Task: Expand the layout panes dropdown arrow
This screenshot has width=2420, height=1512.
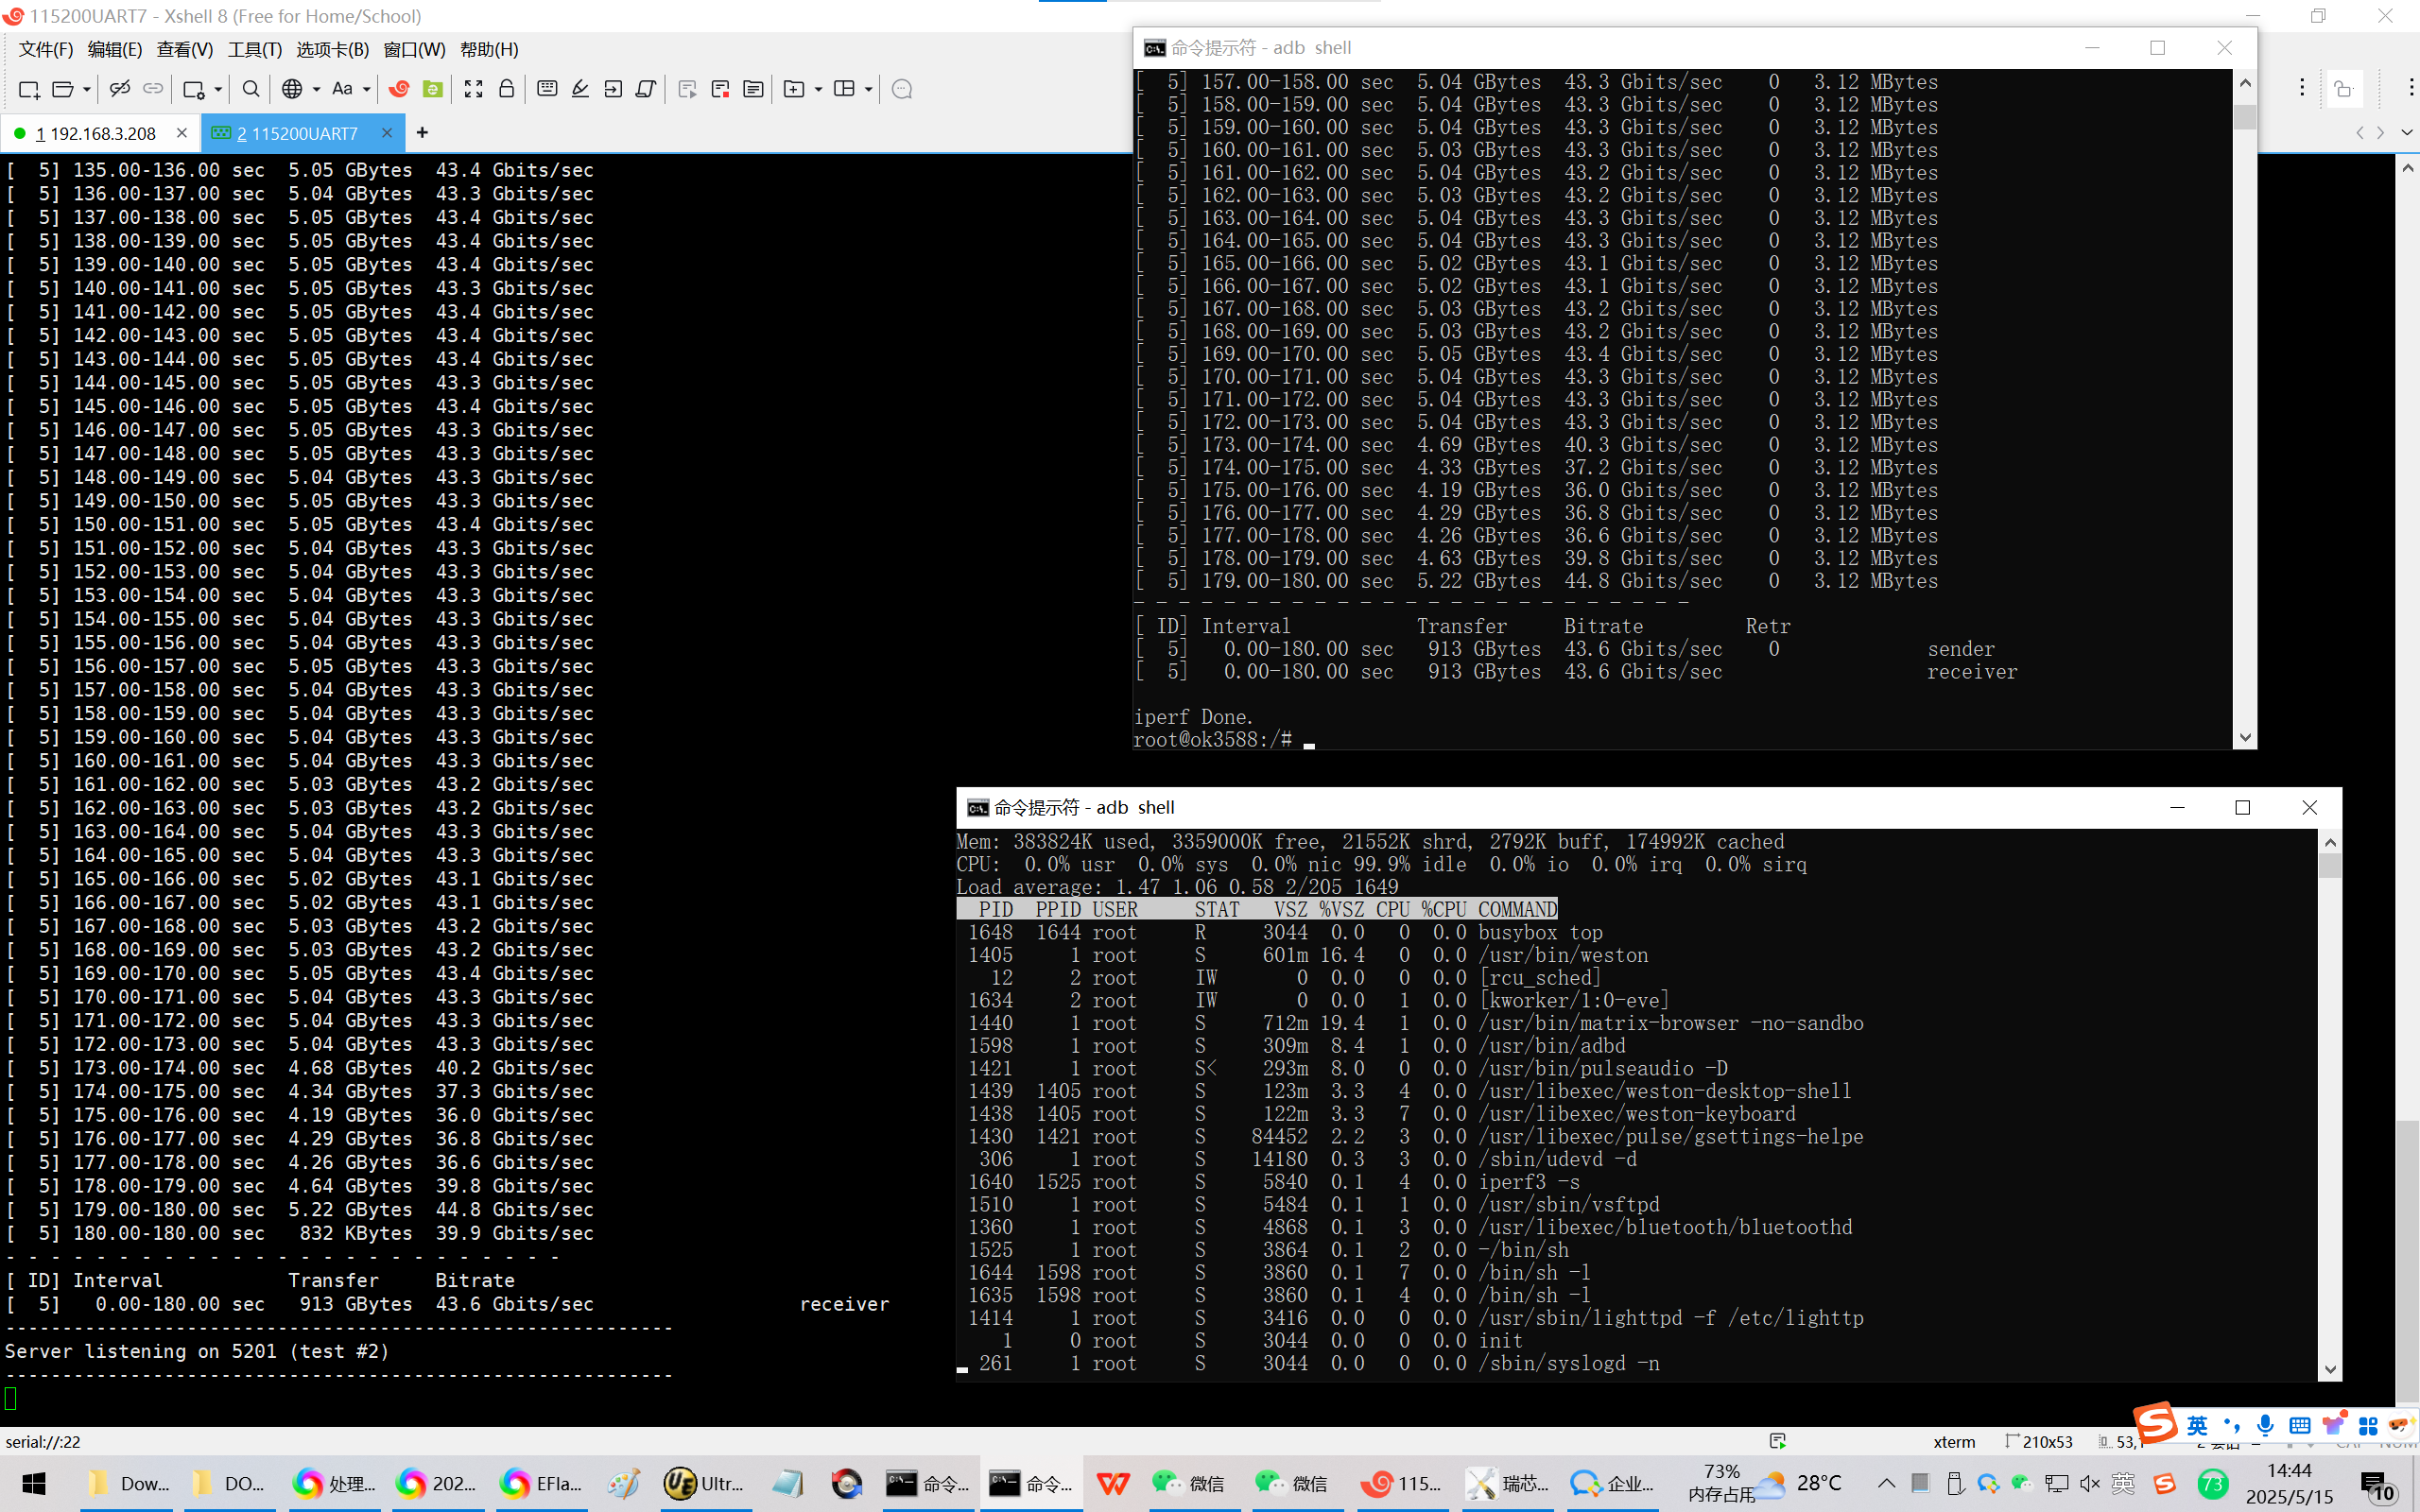Action: [868, 89]
